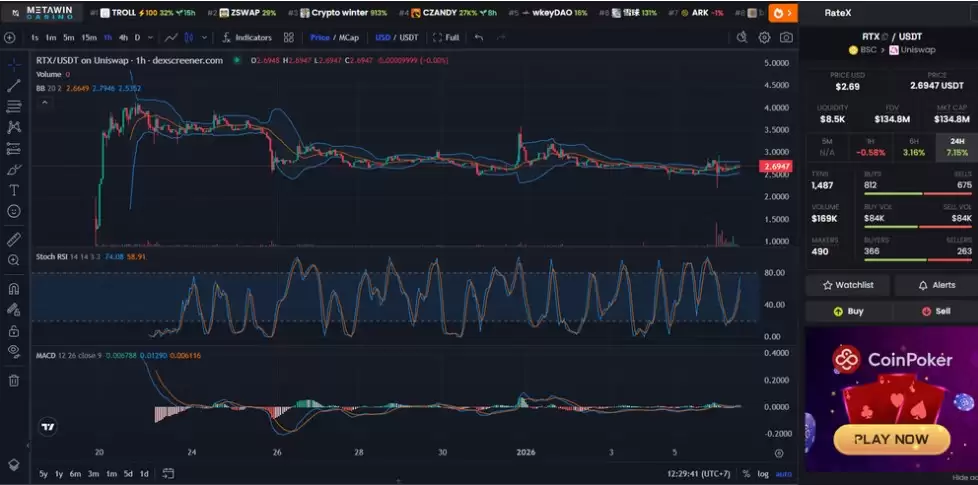The height and width of the screenshot is (485, 978).
Task: Select the trend line drawing tool
Action: 14,85
